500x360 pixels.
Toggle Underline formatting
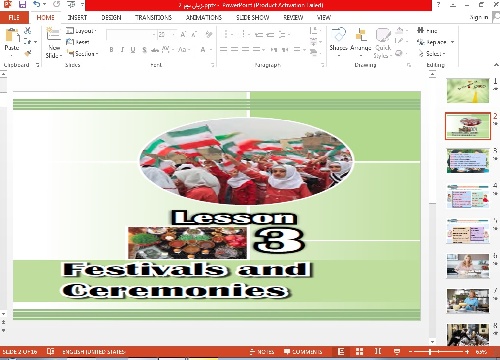pyautogui.click(x=133, y=50)
